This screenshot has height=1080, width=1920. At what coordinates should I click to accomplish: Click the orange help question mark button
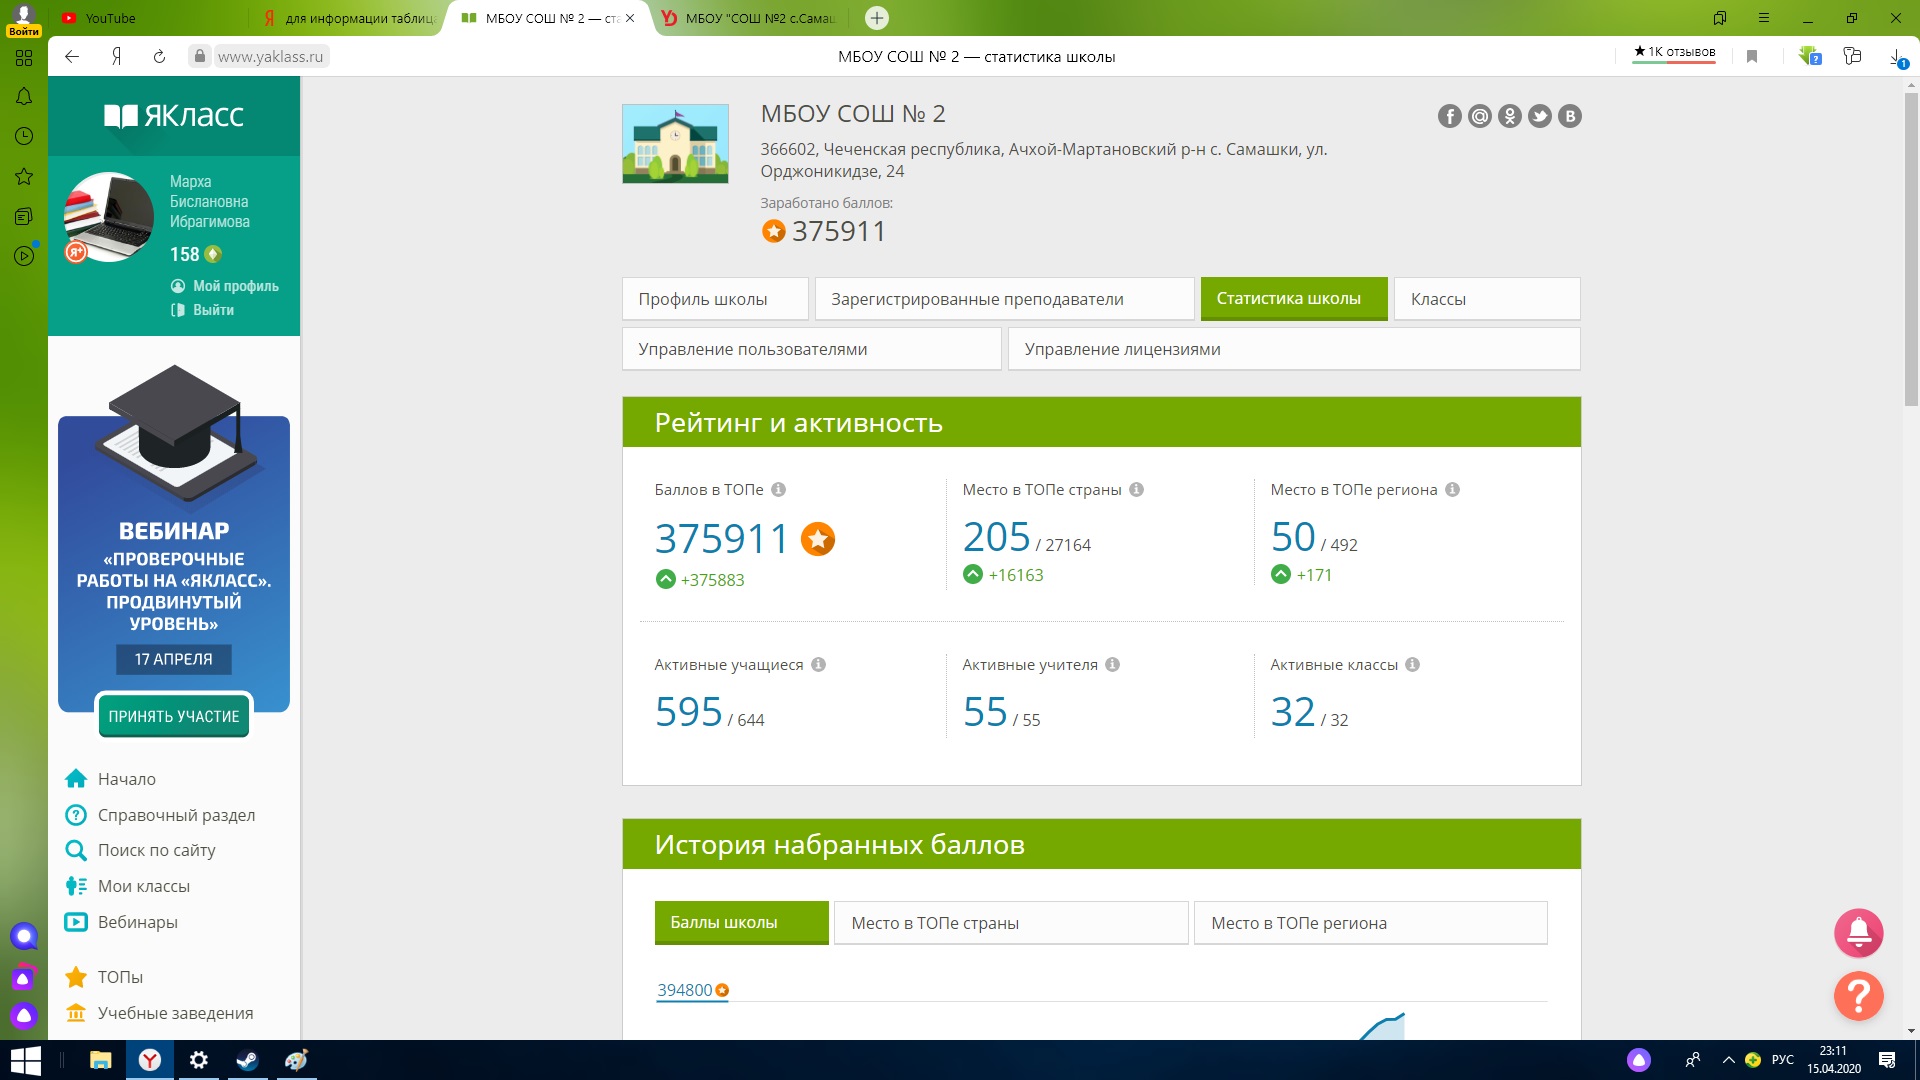tap(1858, 996)
